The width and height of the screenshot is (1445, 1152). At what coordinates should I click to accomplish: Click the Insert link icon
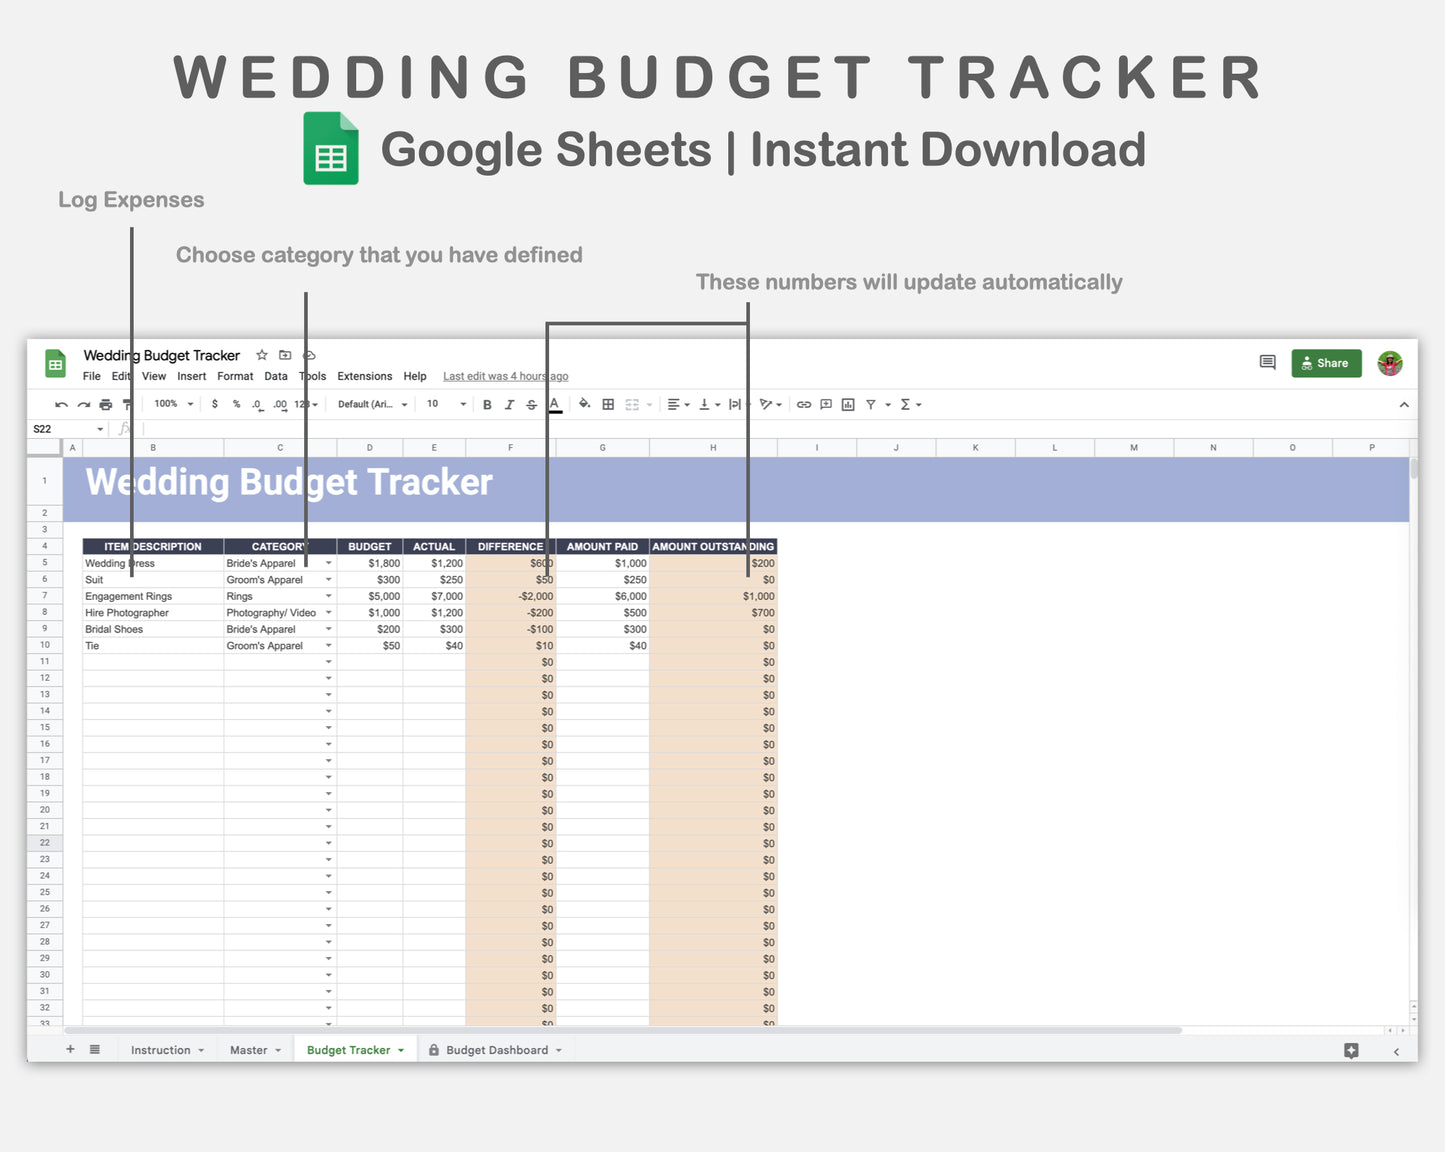[x=803, y=404]
